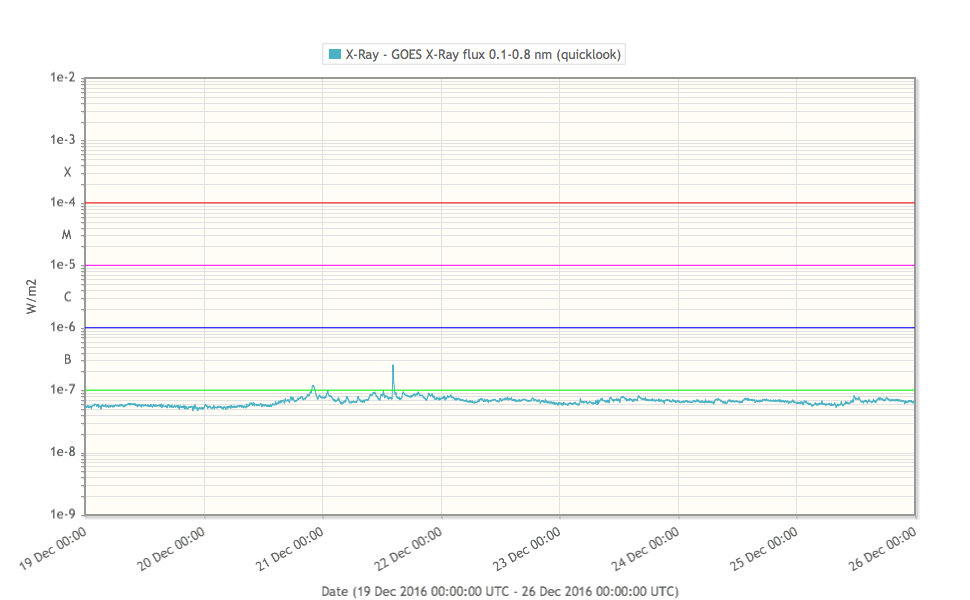Select the "1e-7" y-axis label
The height and width of the screenshot is (600, 970).
[62, 390]
